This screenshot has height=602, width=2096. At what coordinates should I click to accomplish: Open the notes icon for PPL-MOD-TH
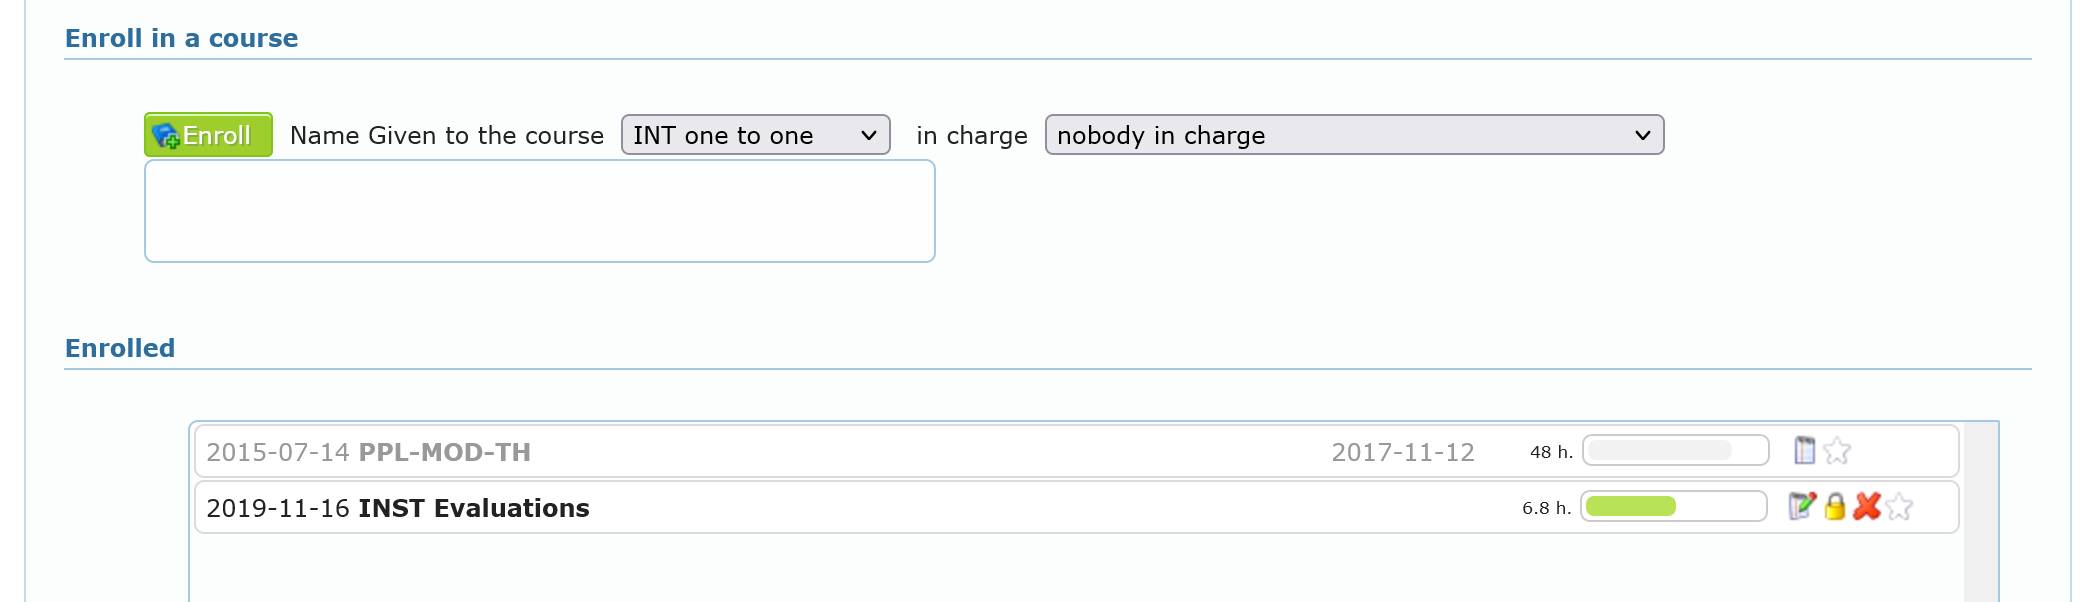point(1804,451)
